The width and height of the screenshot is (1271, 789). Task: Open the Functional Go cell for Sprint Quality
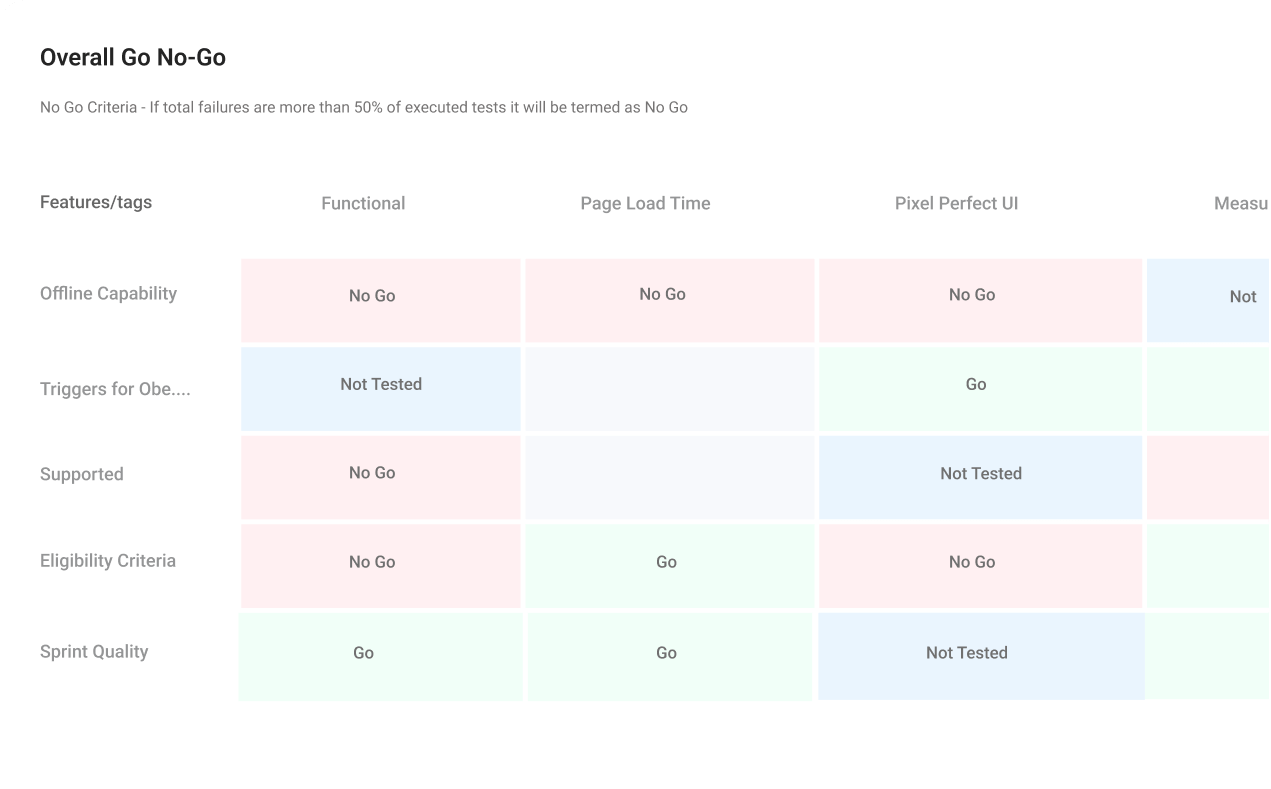pos(380,657)
